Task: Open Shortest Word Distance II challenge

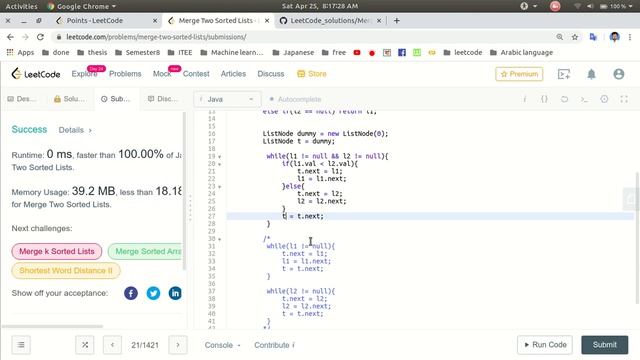Action: pyautogui.click(x=66, y=271)
